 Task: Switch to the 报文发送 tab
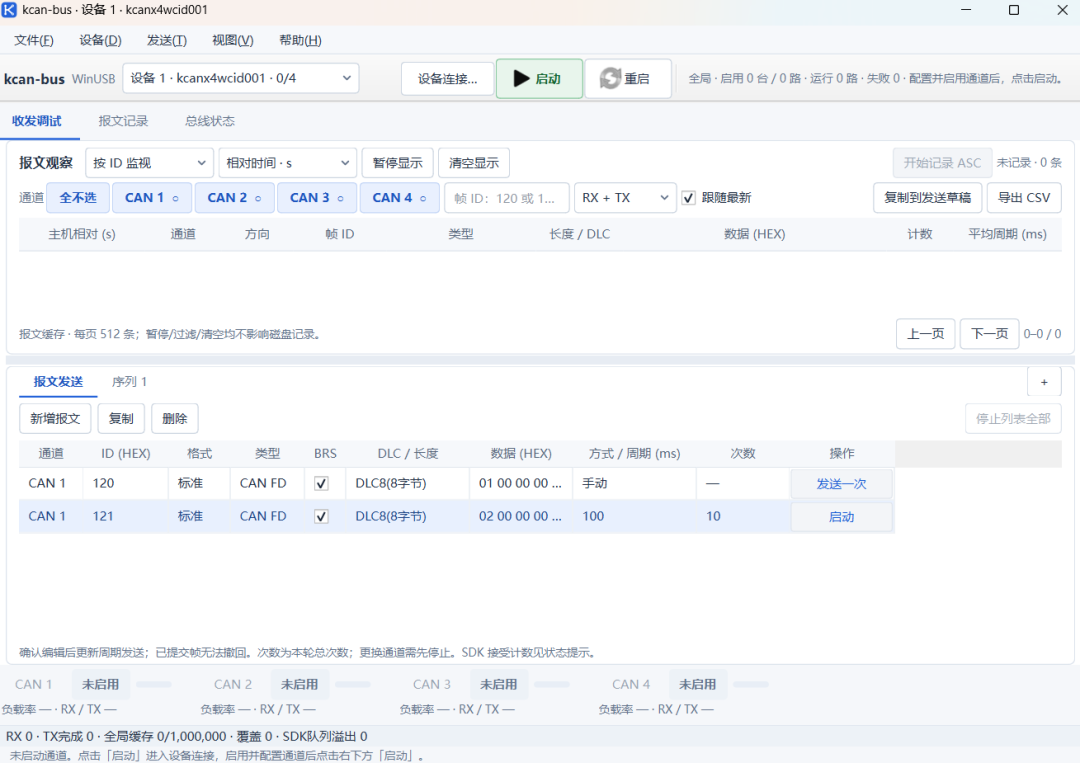point(59,382)
